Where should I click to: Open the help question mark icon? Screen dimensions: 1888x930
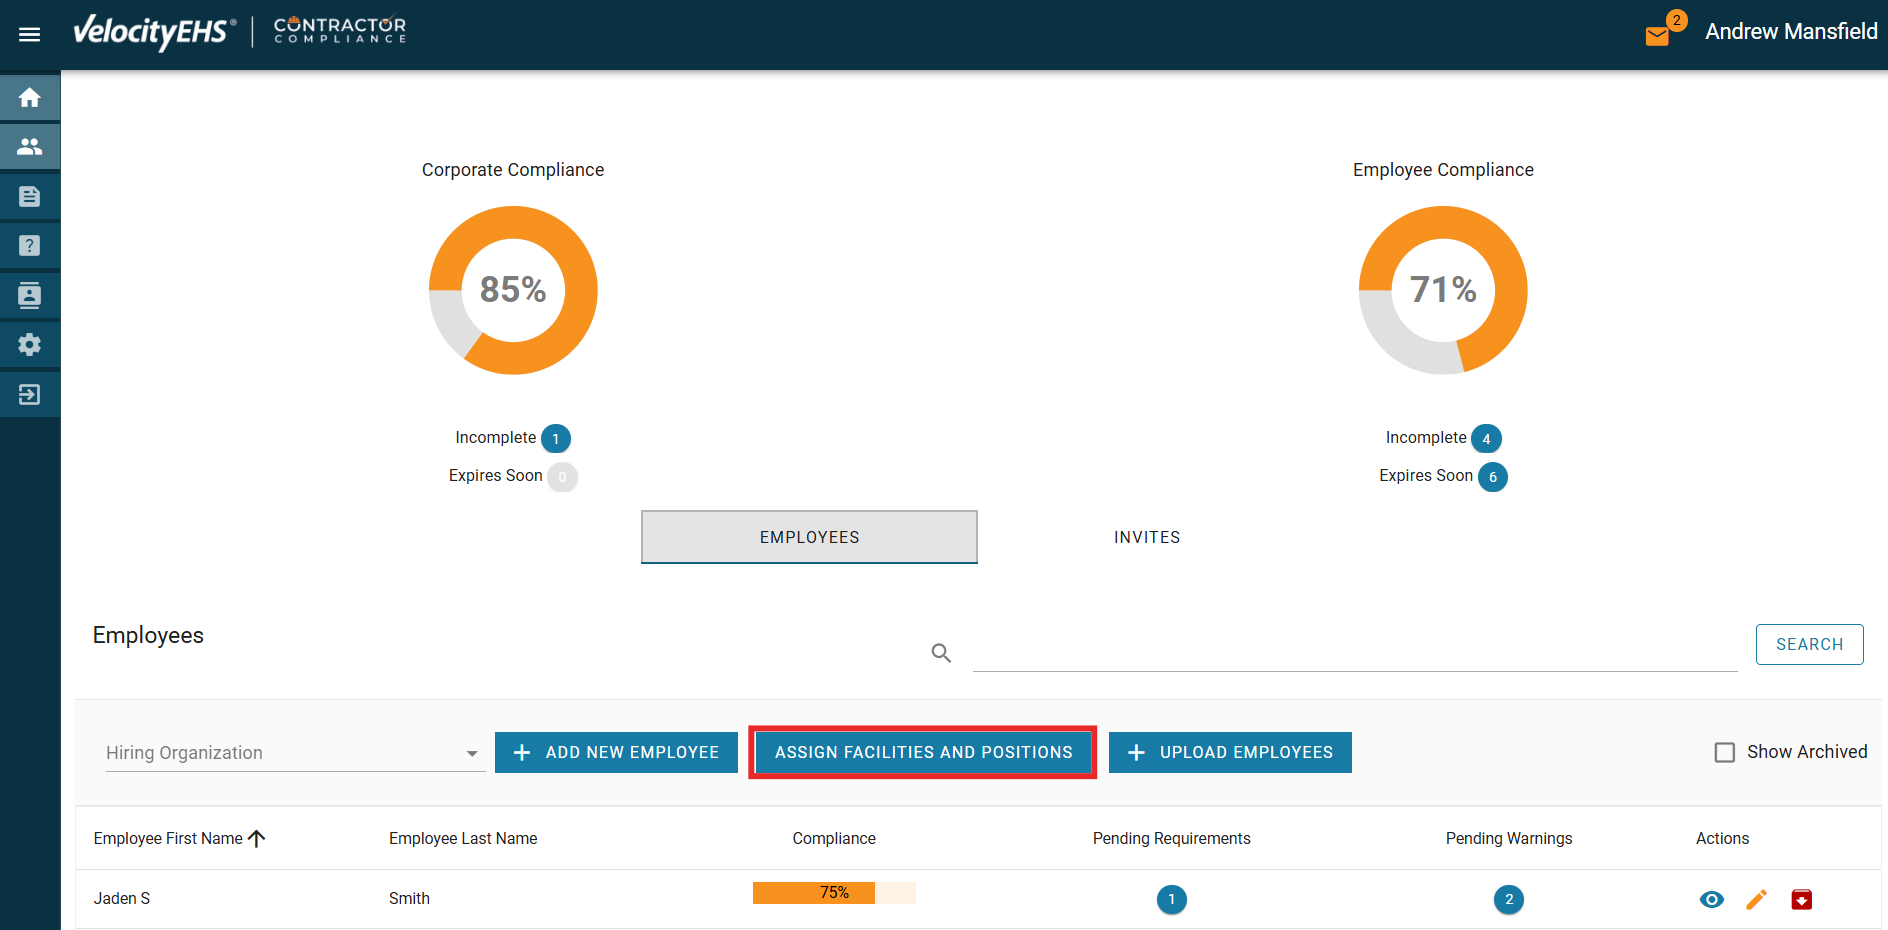[x=30, y=246]
